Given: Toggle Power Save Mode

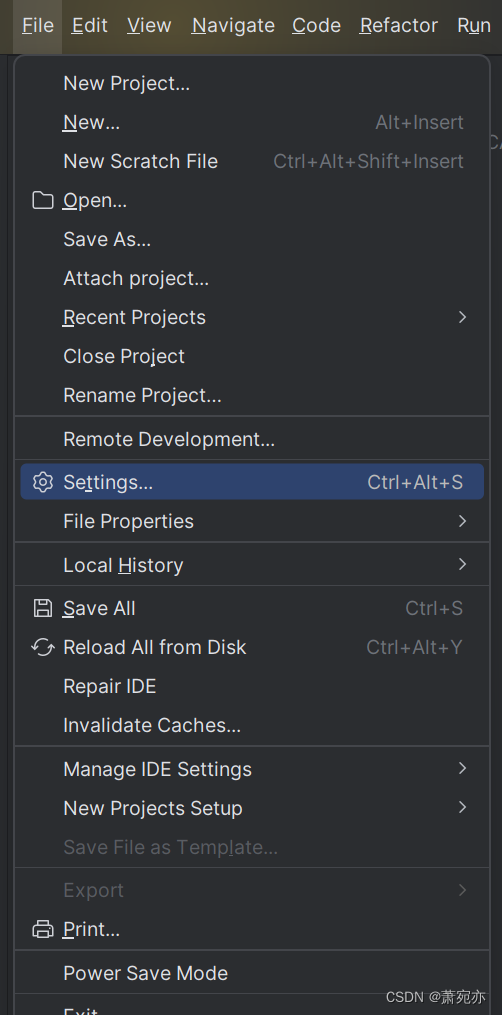Looking at the screenshot, I should [252, 973].
